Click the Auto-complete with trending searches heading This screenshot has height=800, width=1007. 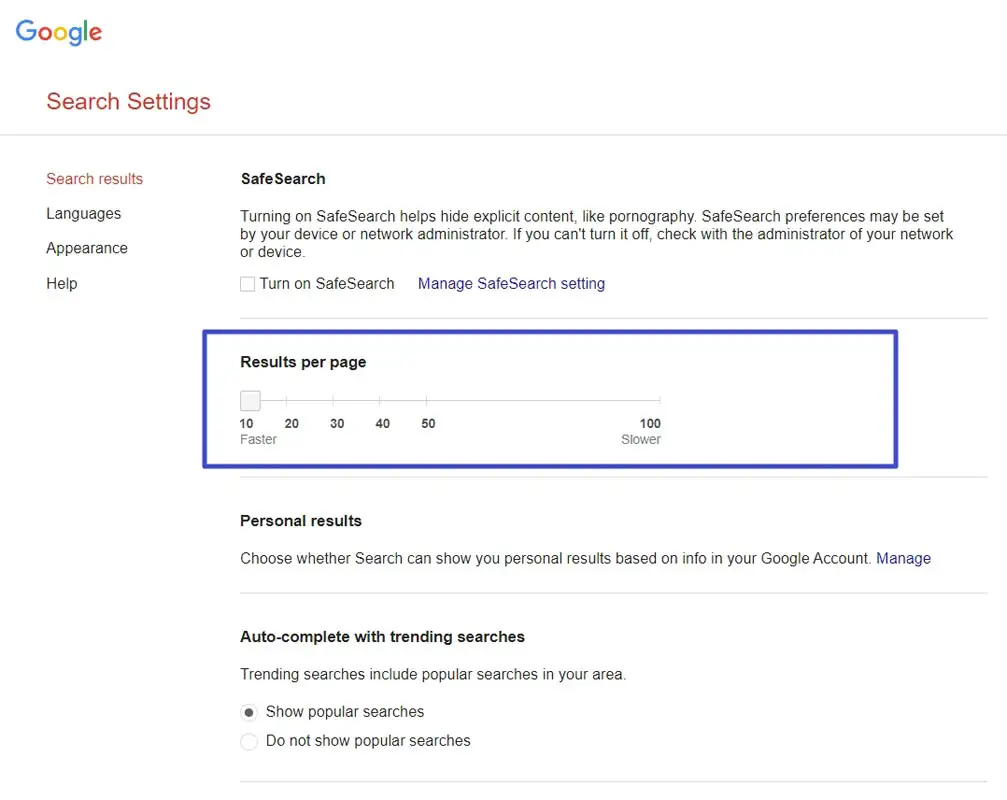[382, 637]
